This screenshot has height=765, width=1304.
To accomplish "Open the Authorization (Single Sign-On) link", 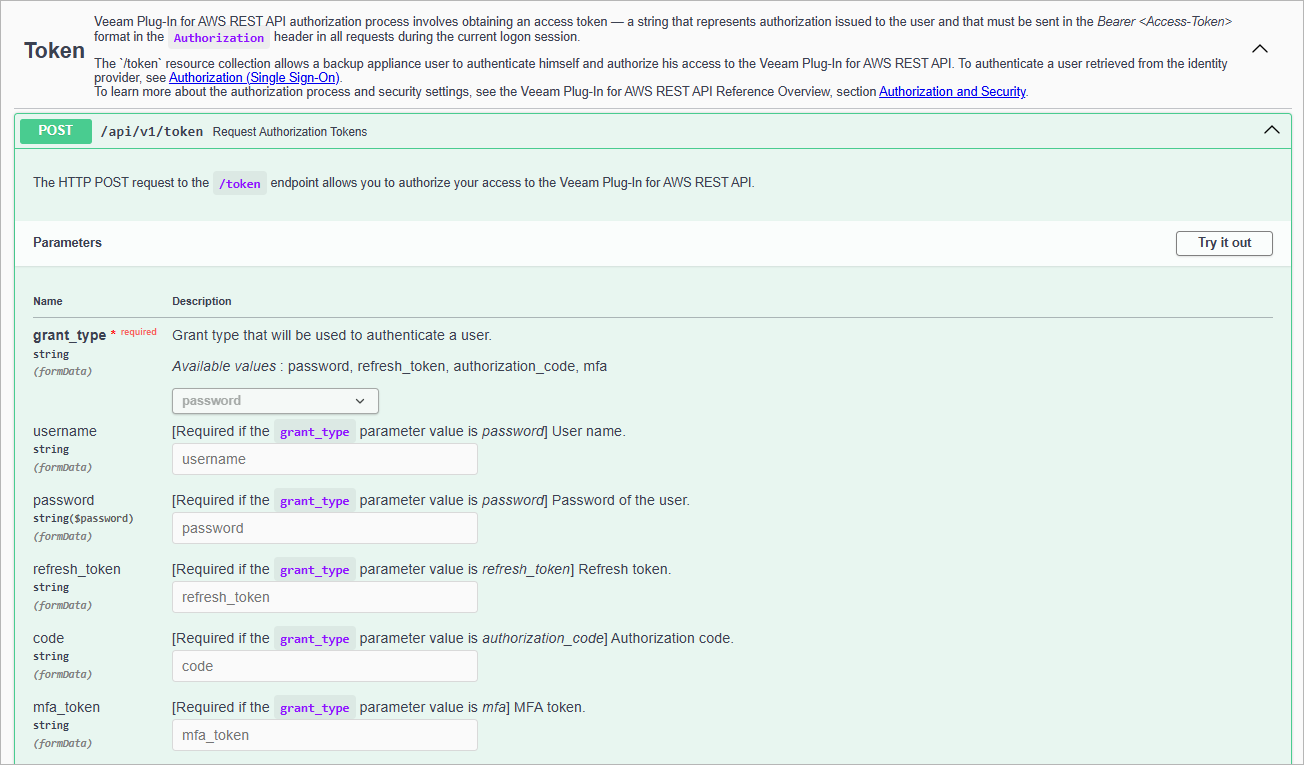I will tap(255, 78).
